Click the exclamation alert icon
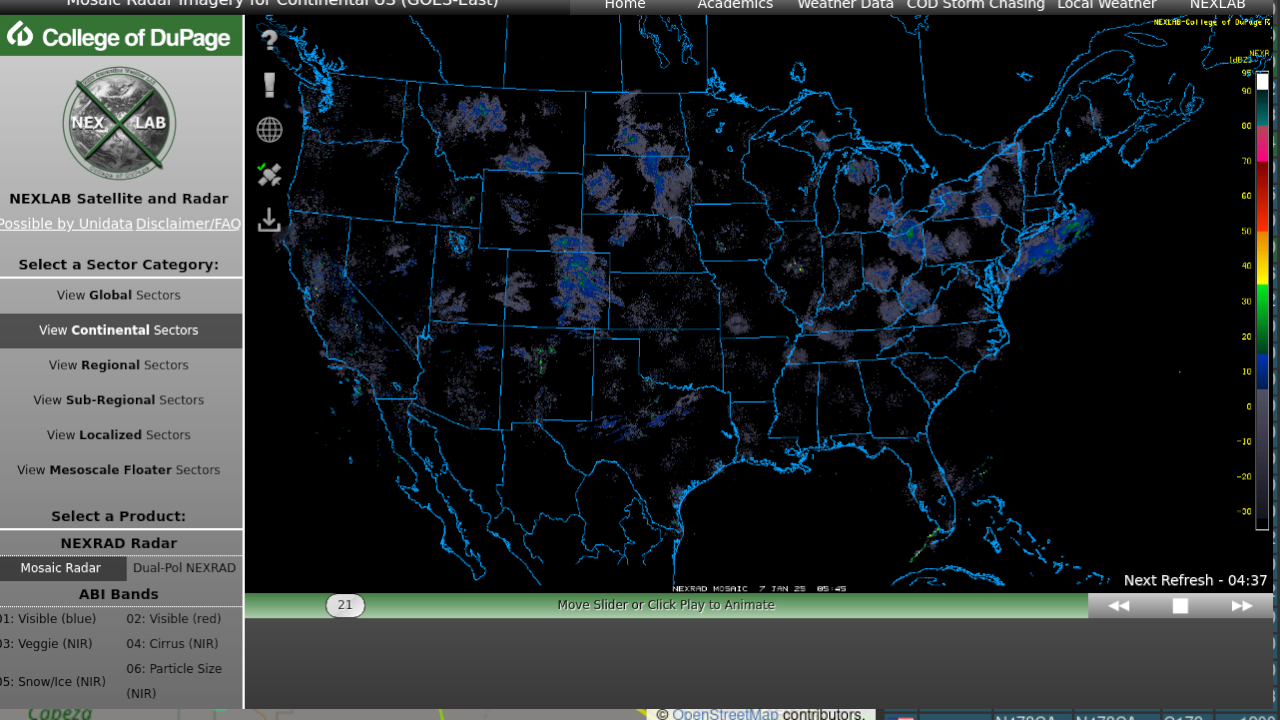This screenshot has width=1280, height=720. tap(269, 85)
